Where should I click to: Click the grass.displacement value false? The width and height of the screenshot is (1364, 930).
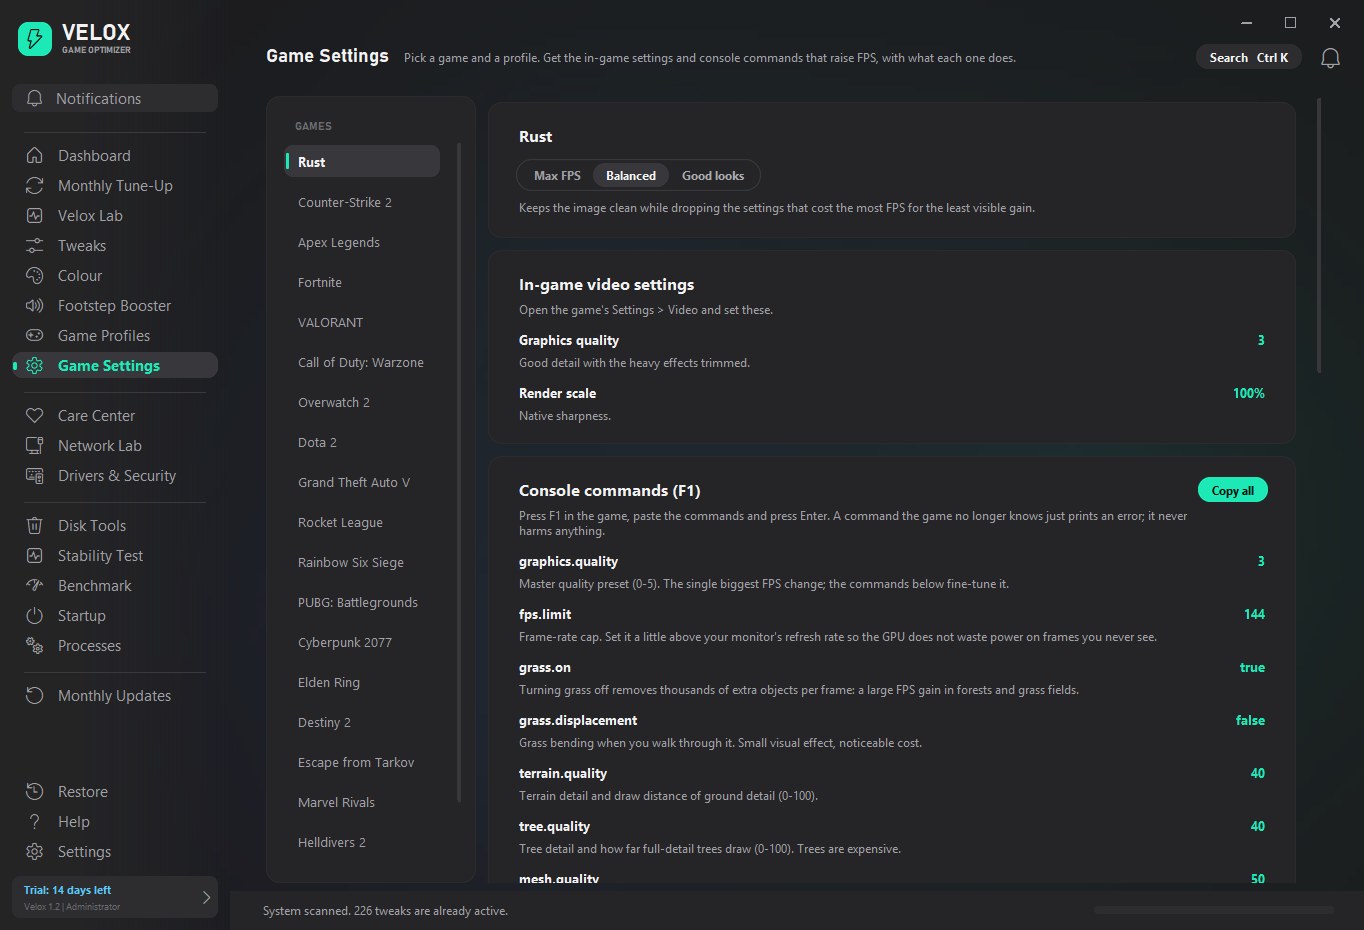pyautogui.click(x=1250, y=720)
